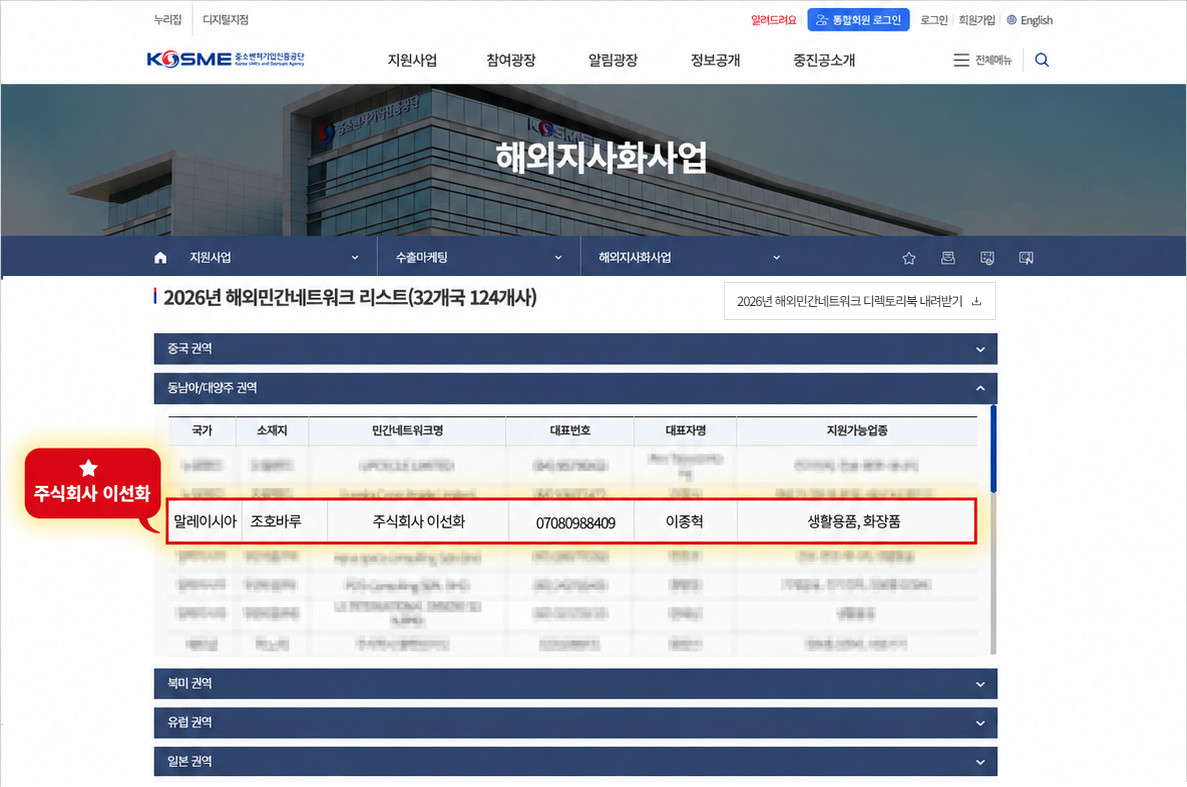Click the 통합회원 로그인 button

pos(858,20)
